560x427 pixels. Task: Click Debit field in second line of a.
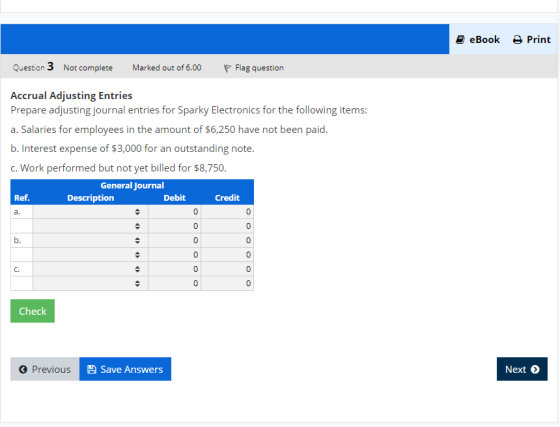pos(175,226)
